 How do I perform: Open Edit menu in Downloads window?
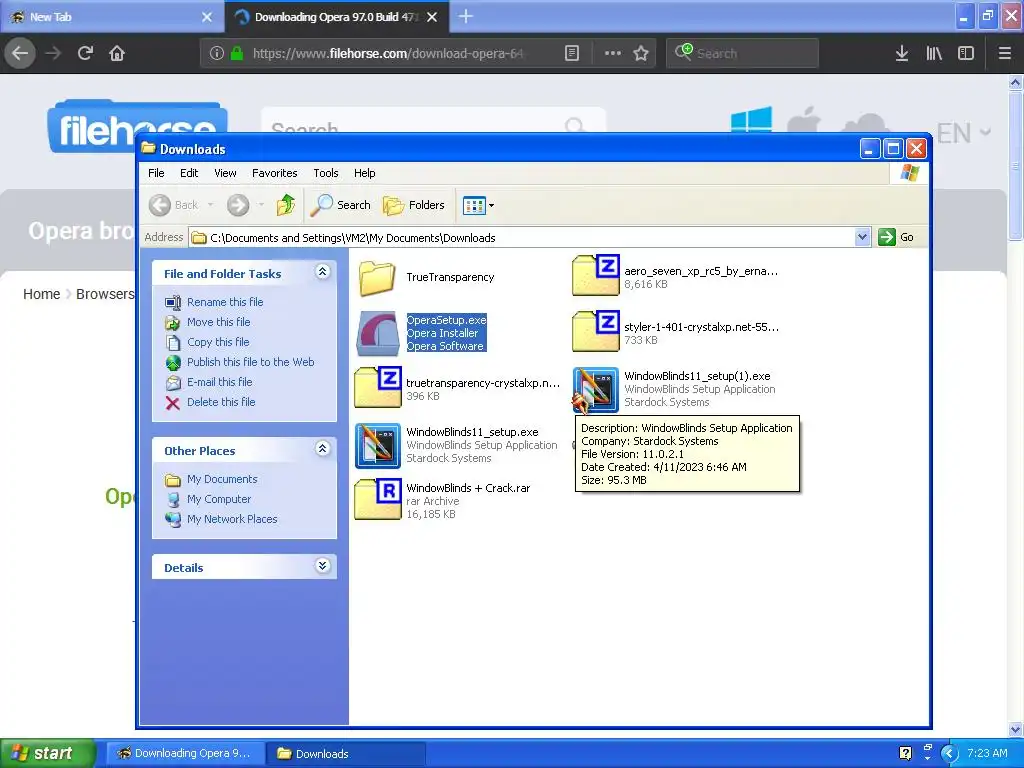coord(189,173)
